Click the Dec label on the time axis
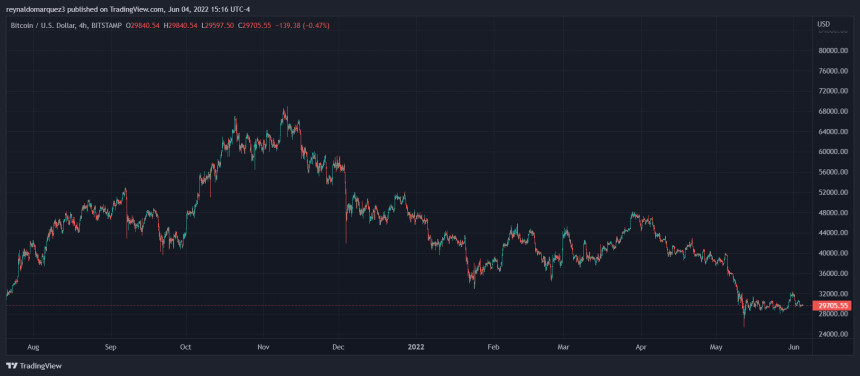The width and height of the screenshot is (860, 376). (338, 347)
